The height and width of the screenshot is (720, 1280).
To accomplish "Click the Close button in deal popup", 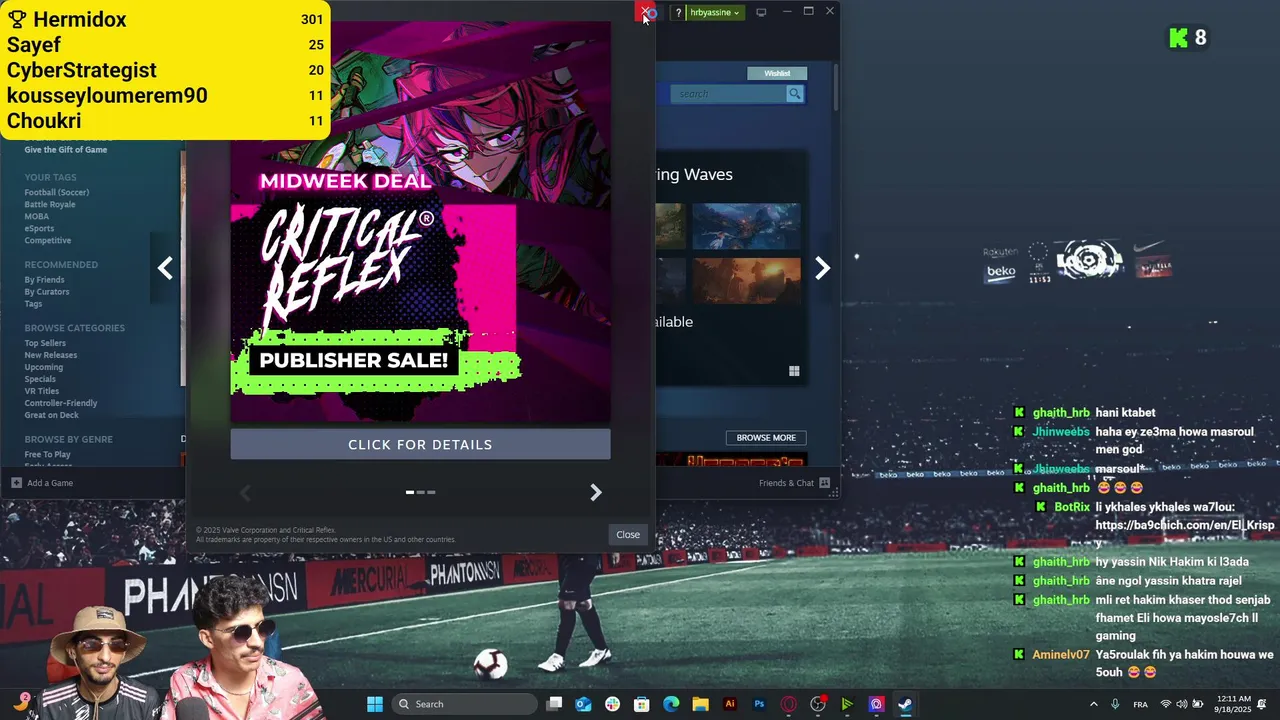I will [628, 534].
